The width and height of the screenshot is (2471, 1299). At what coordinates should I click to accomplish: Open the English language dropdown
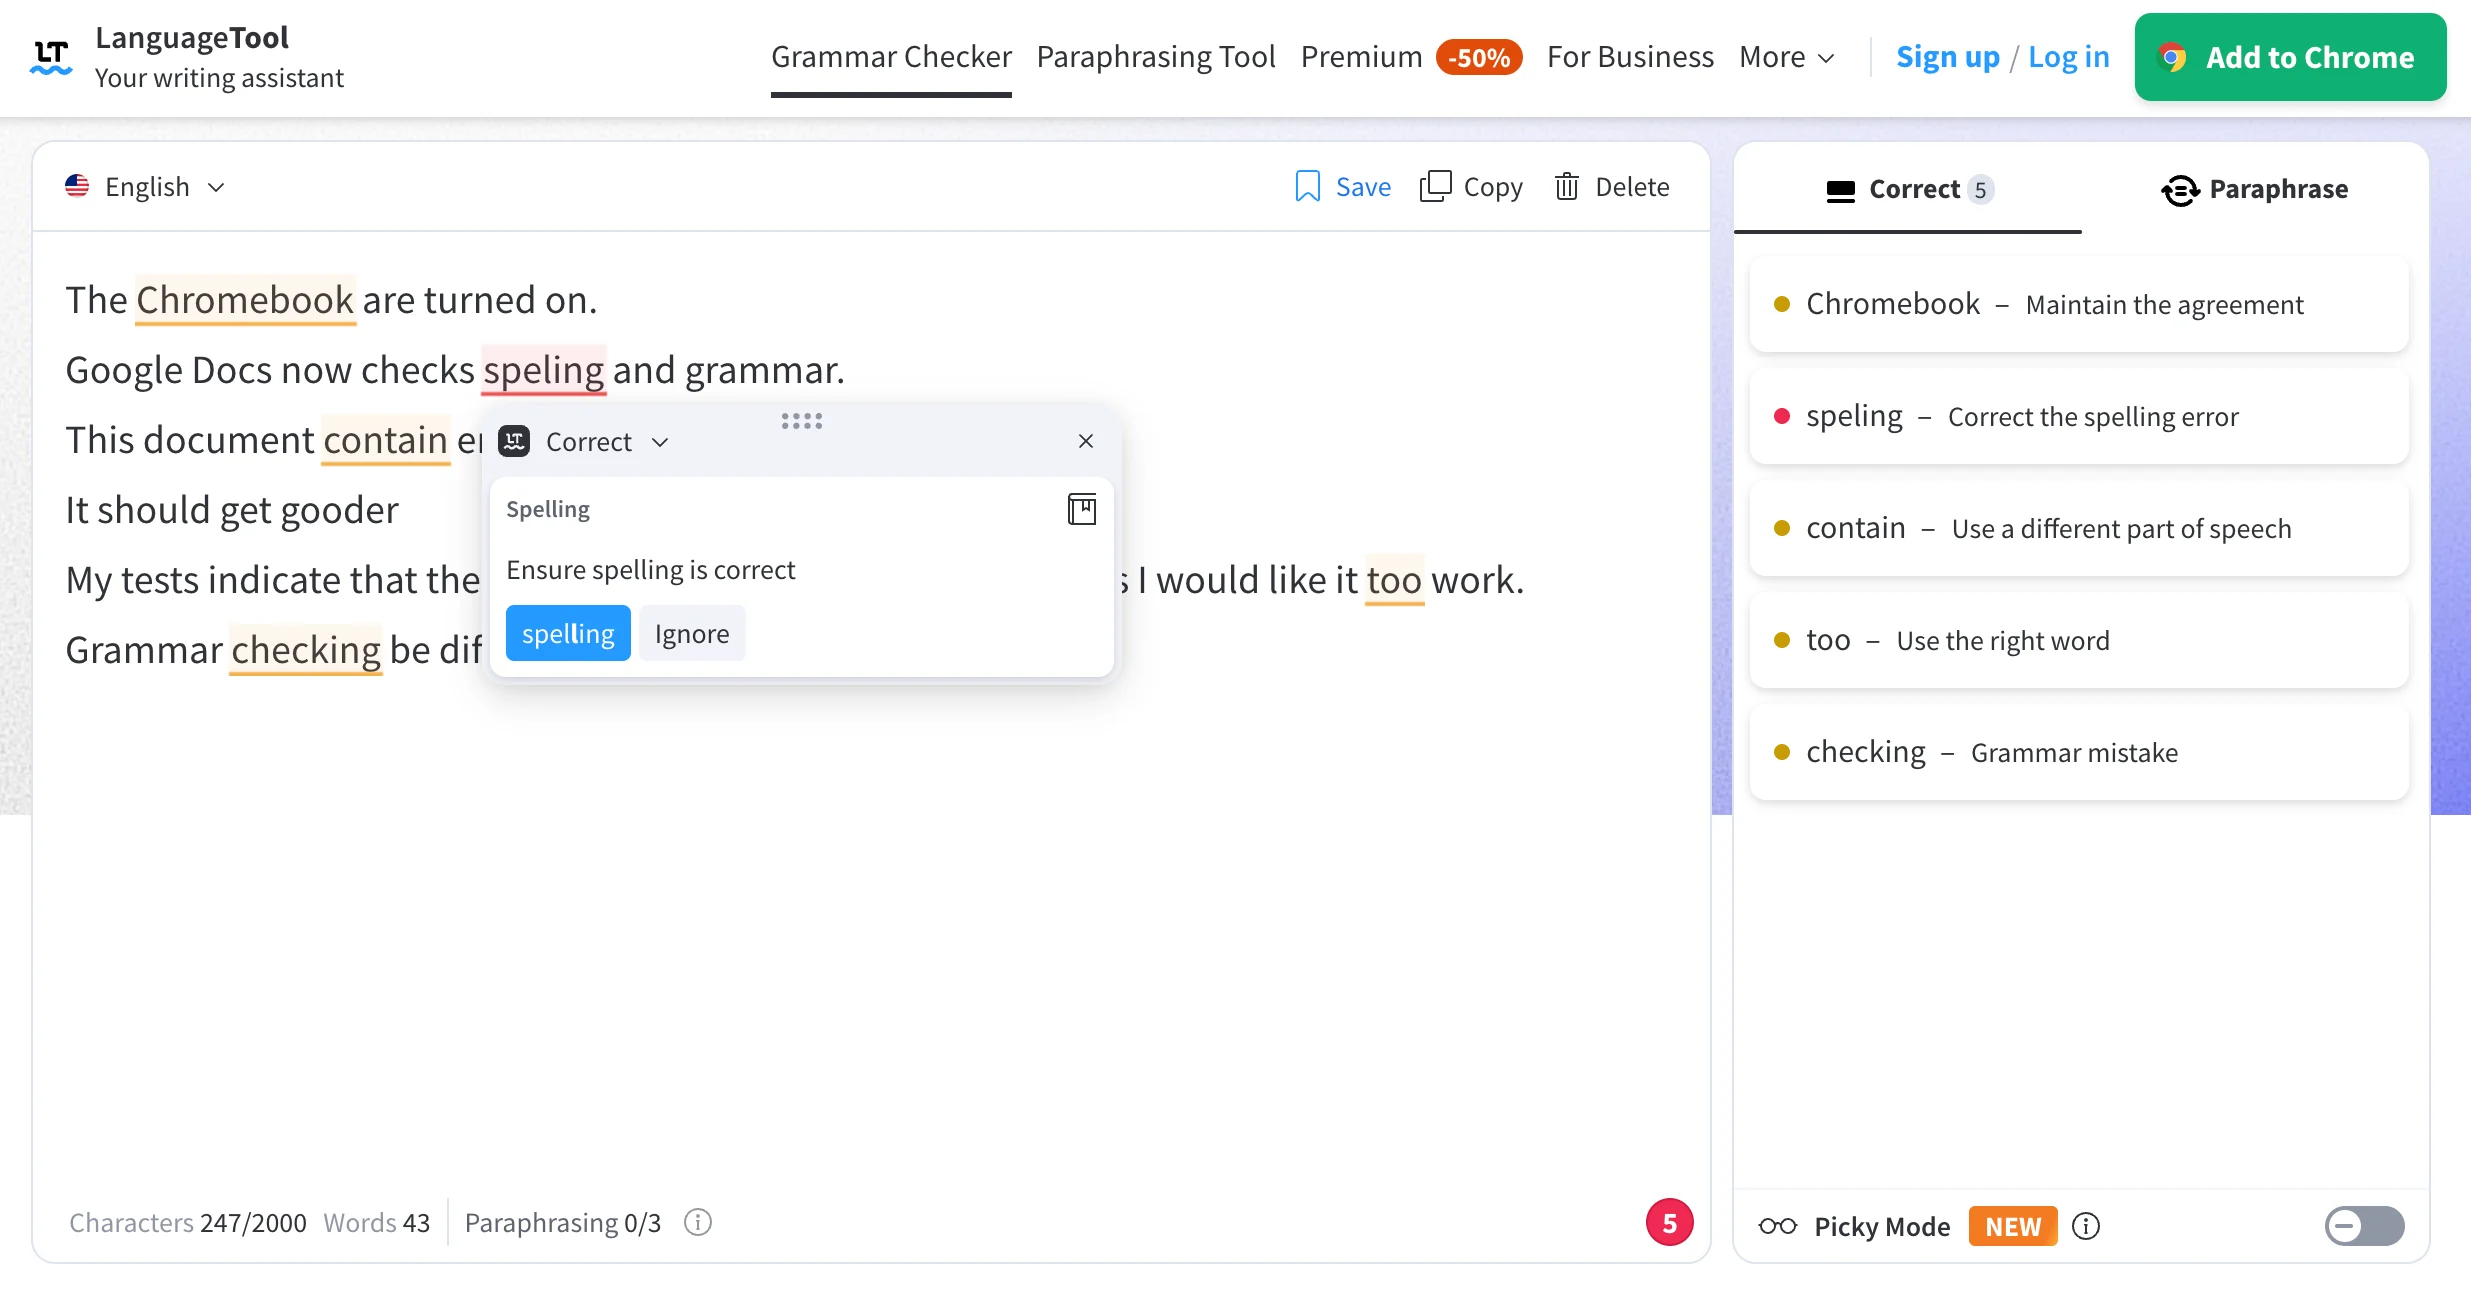(146, 187)
